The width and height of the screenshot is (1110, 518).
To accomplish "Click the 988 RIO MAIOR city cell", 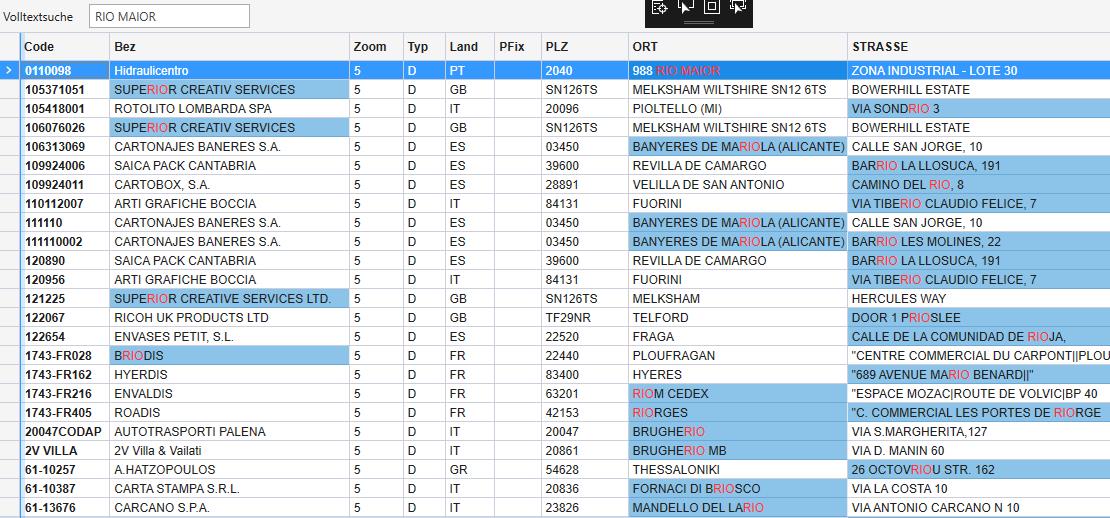I will coord(738,71).
